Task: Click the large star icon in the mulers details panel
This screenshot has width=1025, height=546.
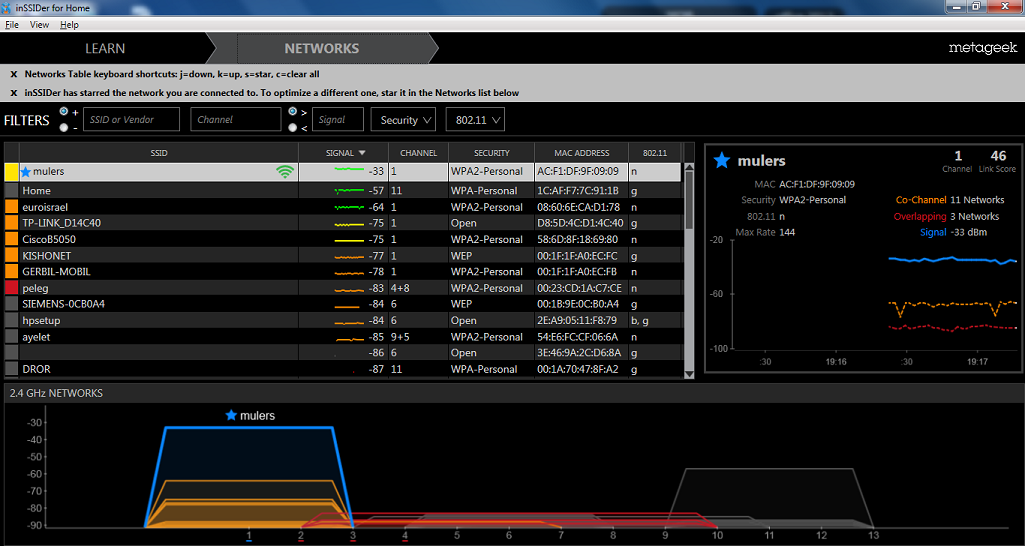Action: tap(722, 160)
